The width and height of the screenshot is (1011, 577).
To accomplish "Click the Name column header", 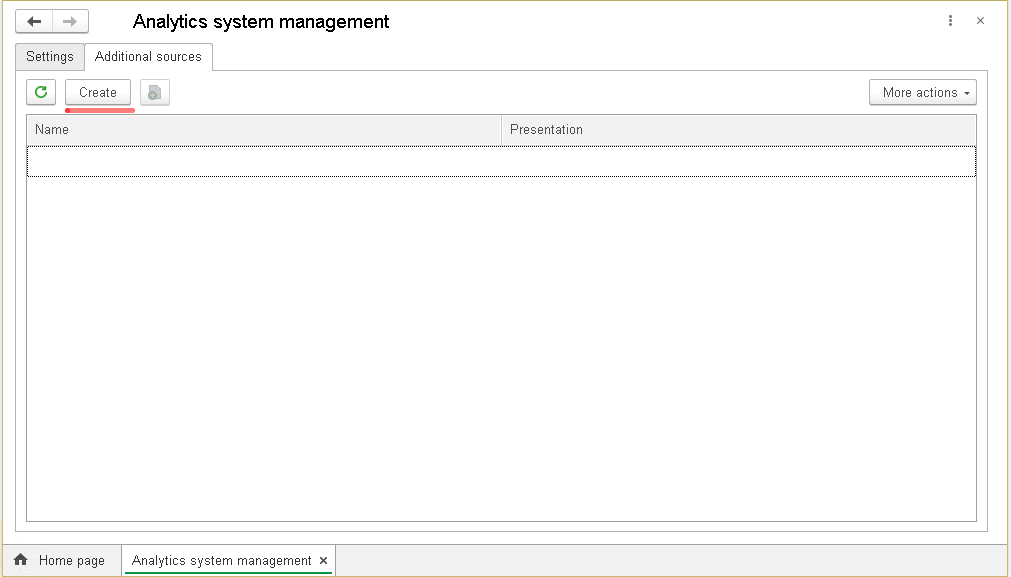I will point(264,129).
